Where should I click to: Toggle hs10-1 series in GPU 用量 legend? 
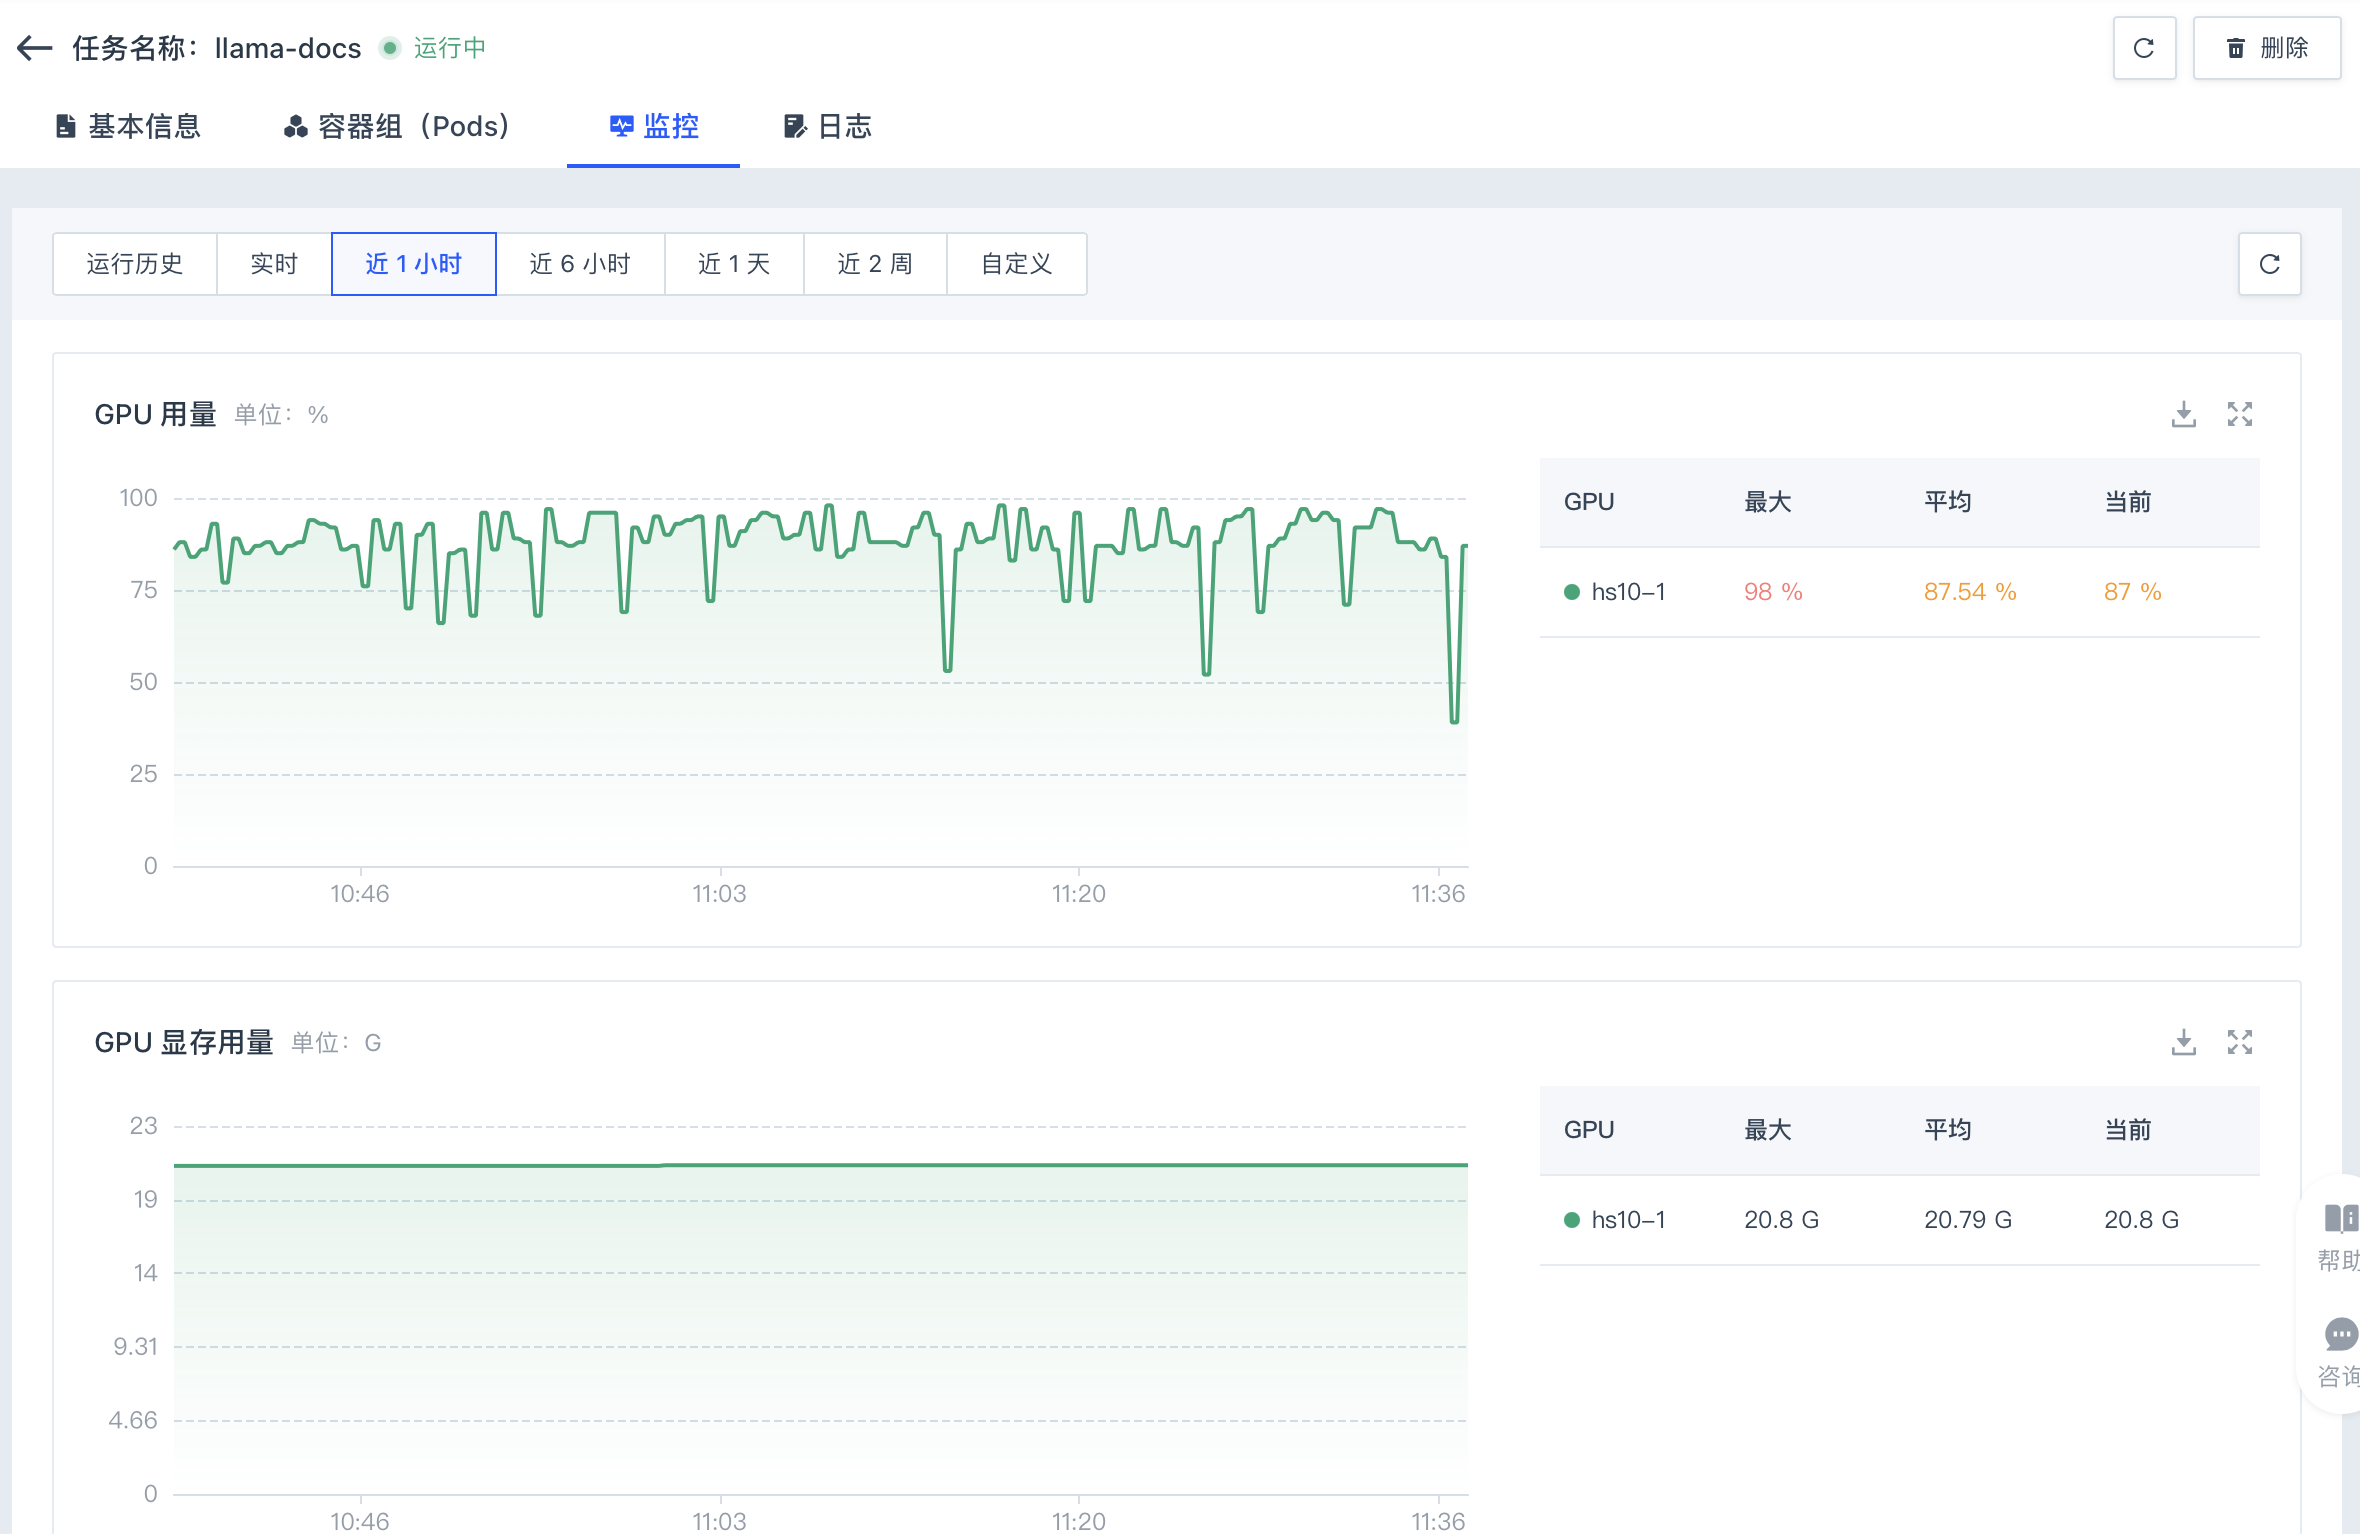(x=1615, y=592)
